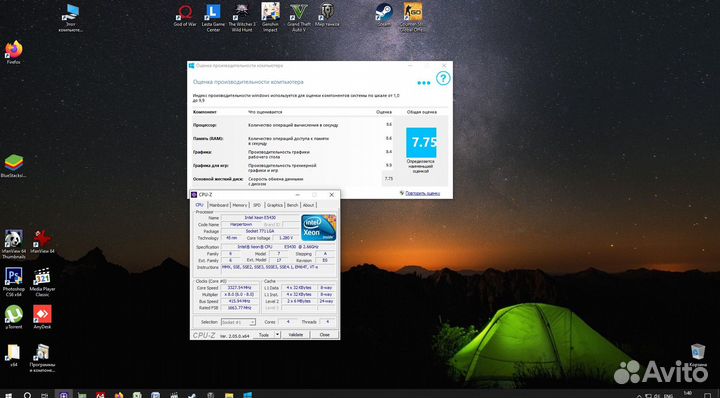Open the three dots menu in performance window

coord(423,83)
